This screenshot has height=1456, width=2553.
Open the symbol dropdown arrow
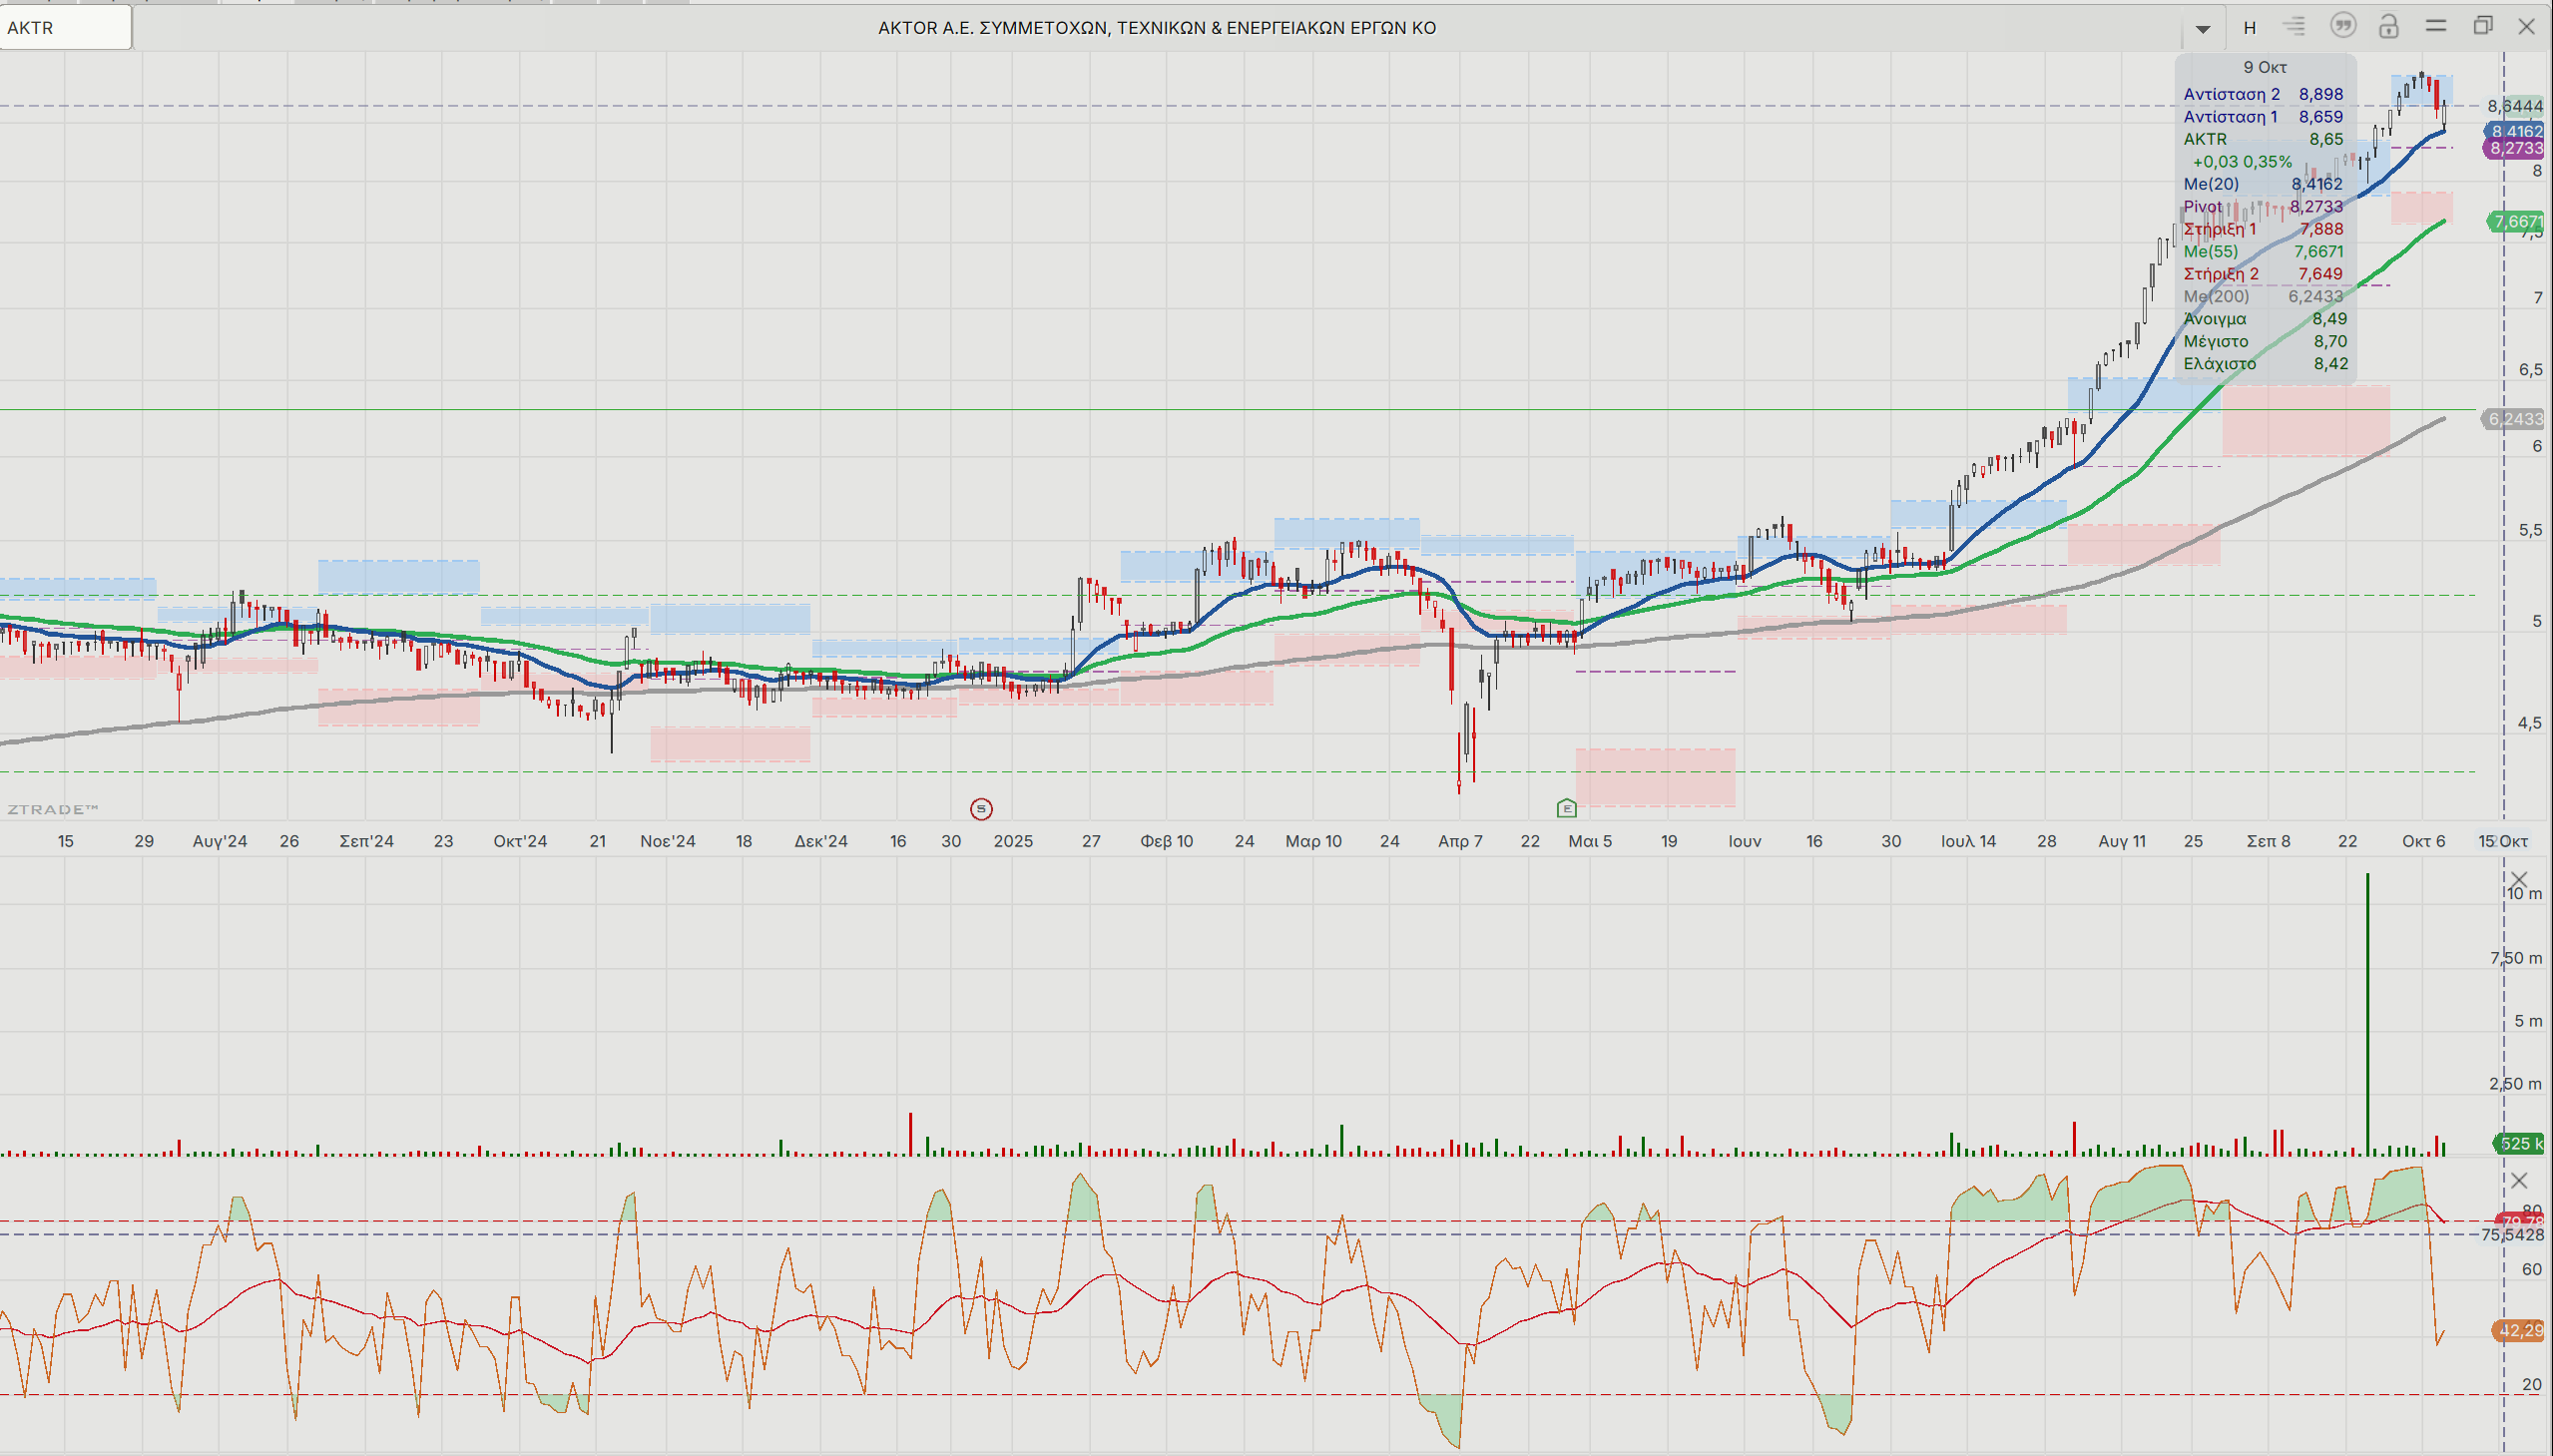pyautogui.click(x=2202, y=28)
